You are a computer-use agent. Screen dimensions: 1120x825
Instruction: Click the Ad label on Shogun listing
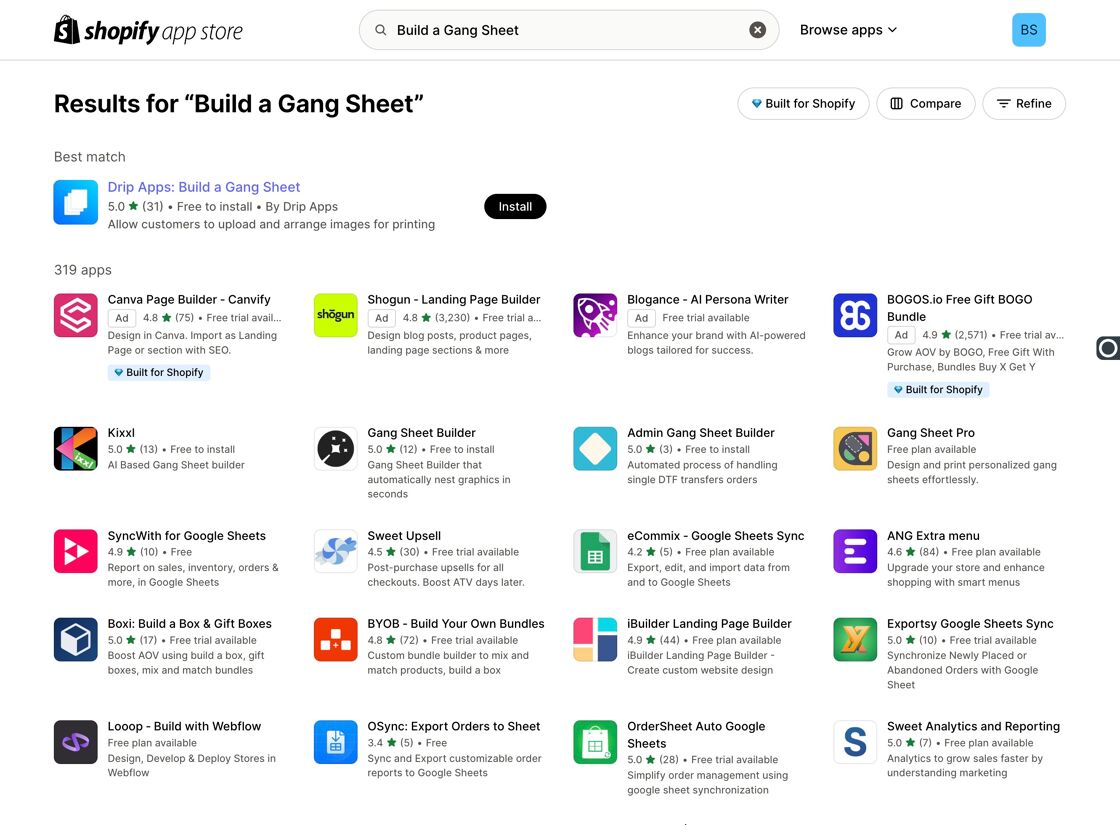pyautogui.click(x=382, y=318)
